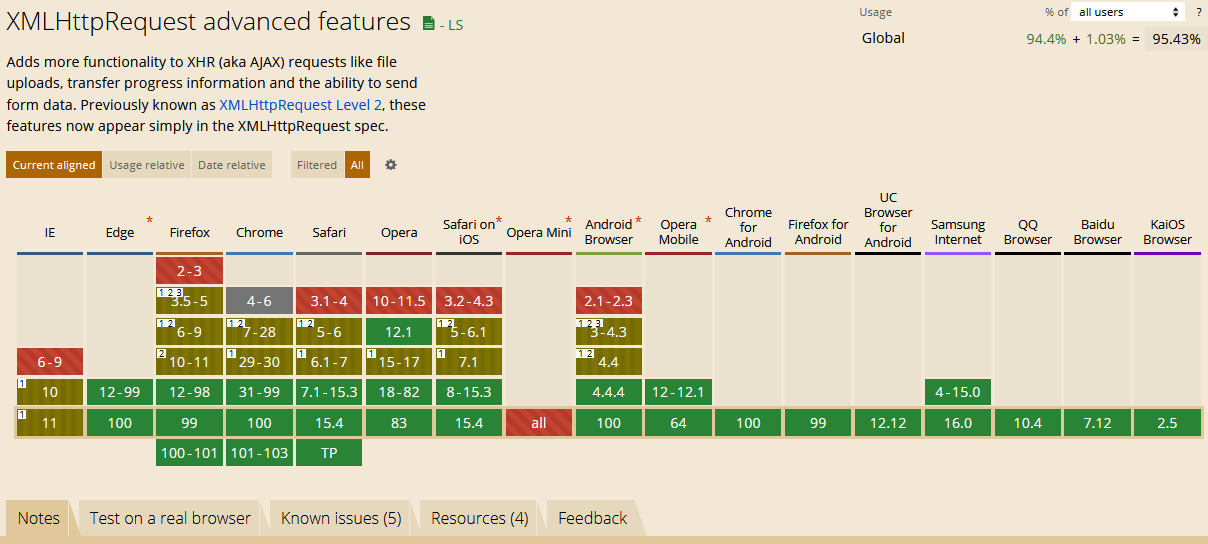Click the Samsung Internet column header
1208x544 pixels.
click(958, 232)
